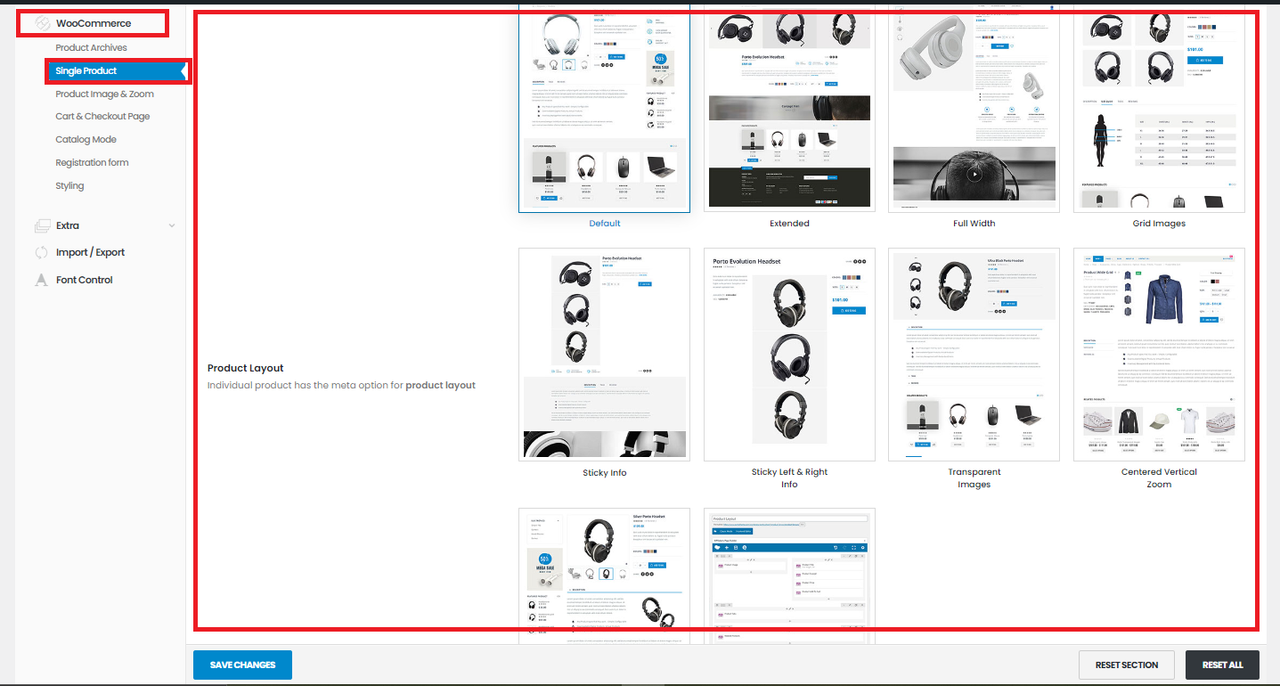Choose the Full Width layout thumbnail
Viewport: 1280px width, 686px height.
click(974, 110)
